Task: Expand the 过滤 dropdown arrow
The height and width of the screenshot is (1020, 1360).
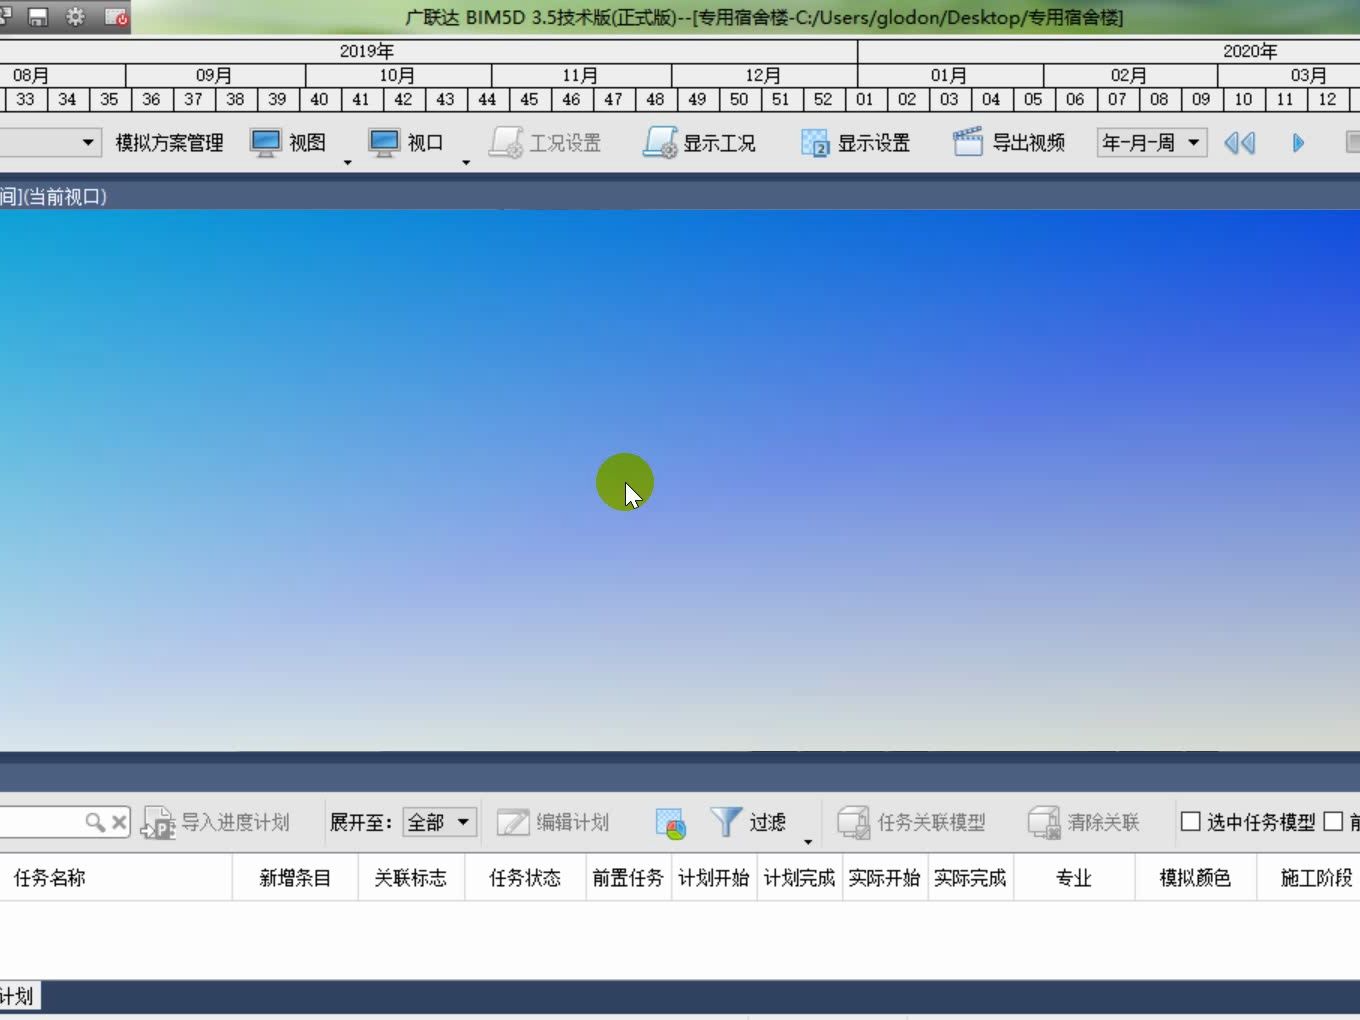Action: tap(808, 841)
